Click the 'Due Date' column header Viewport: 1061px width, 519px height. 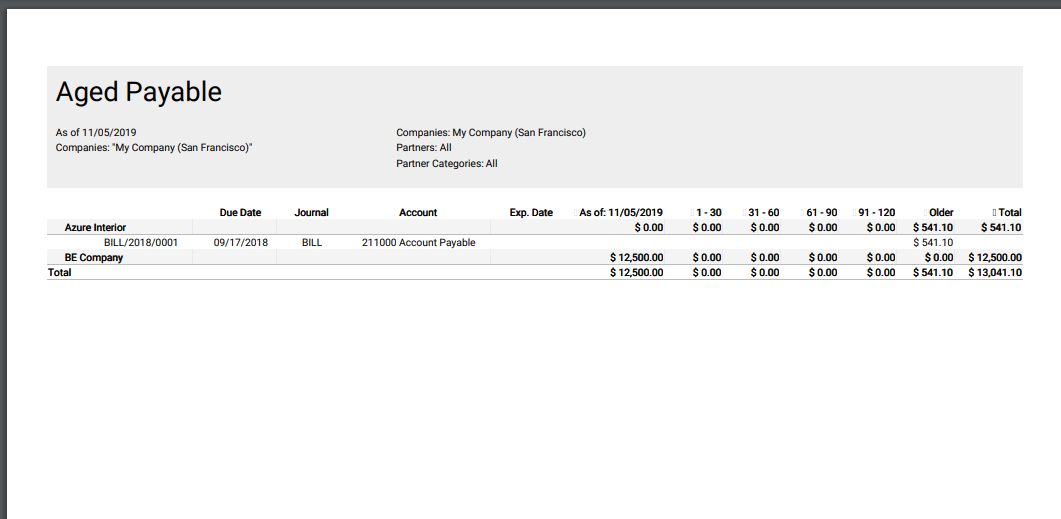240,212
